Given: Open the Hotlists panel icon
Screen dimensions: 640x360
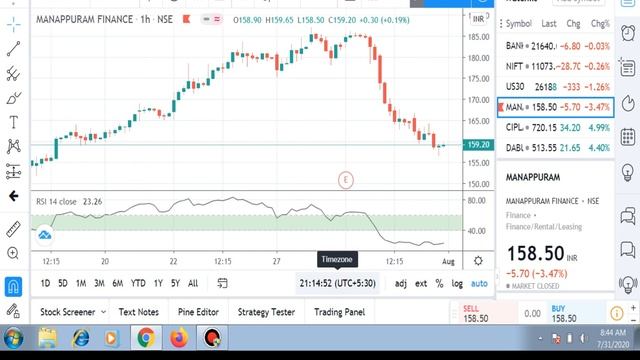Looking at the screenshot, I should pos(628,103).
